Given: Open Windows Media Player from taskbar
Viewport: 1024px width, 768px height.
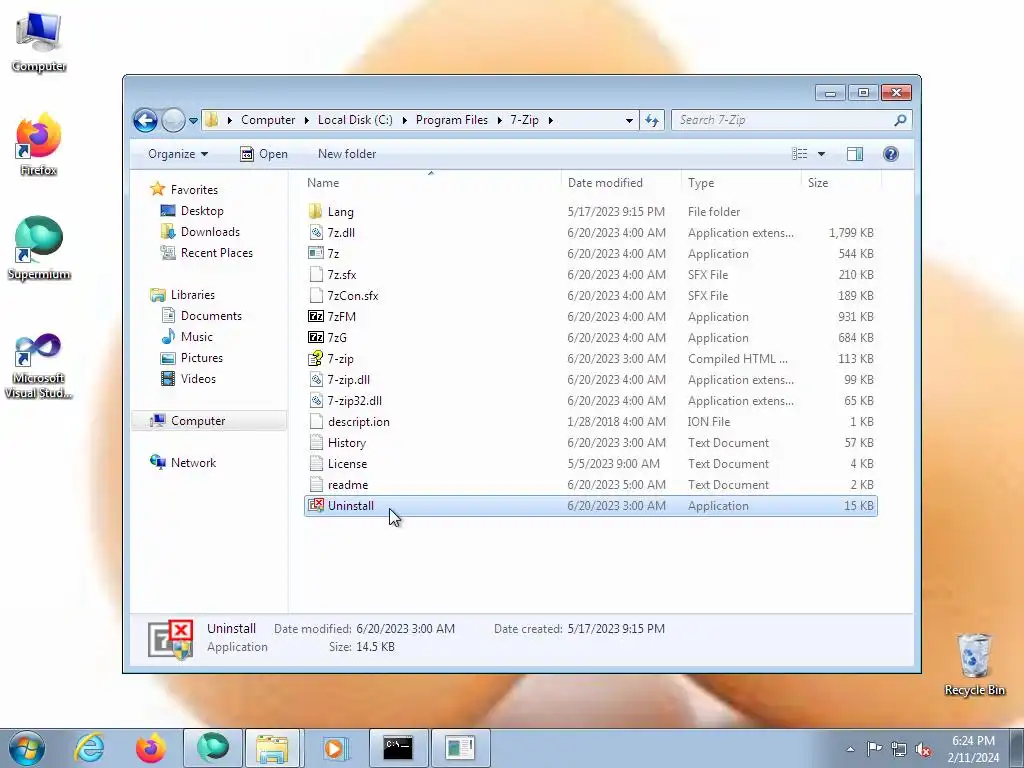Looking at the screenshot, I should click(x=335, y=748).
